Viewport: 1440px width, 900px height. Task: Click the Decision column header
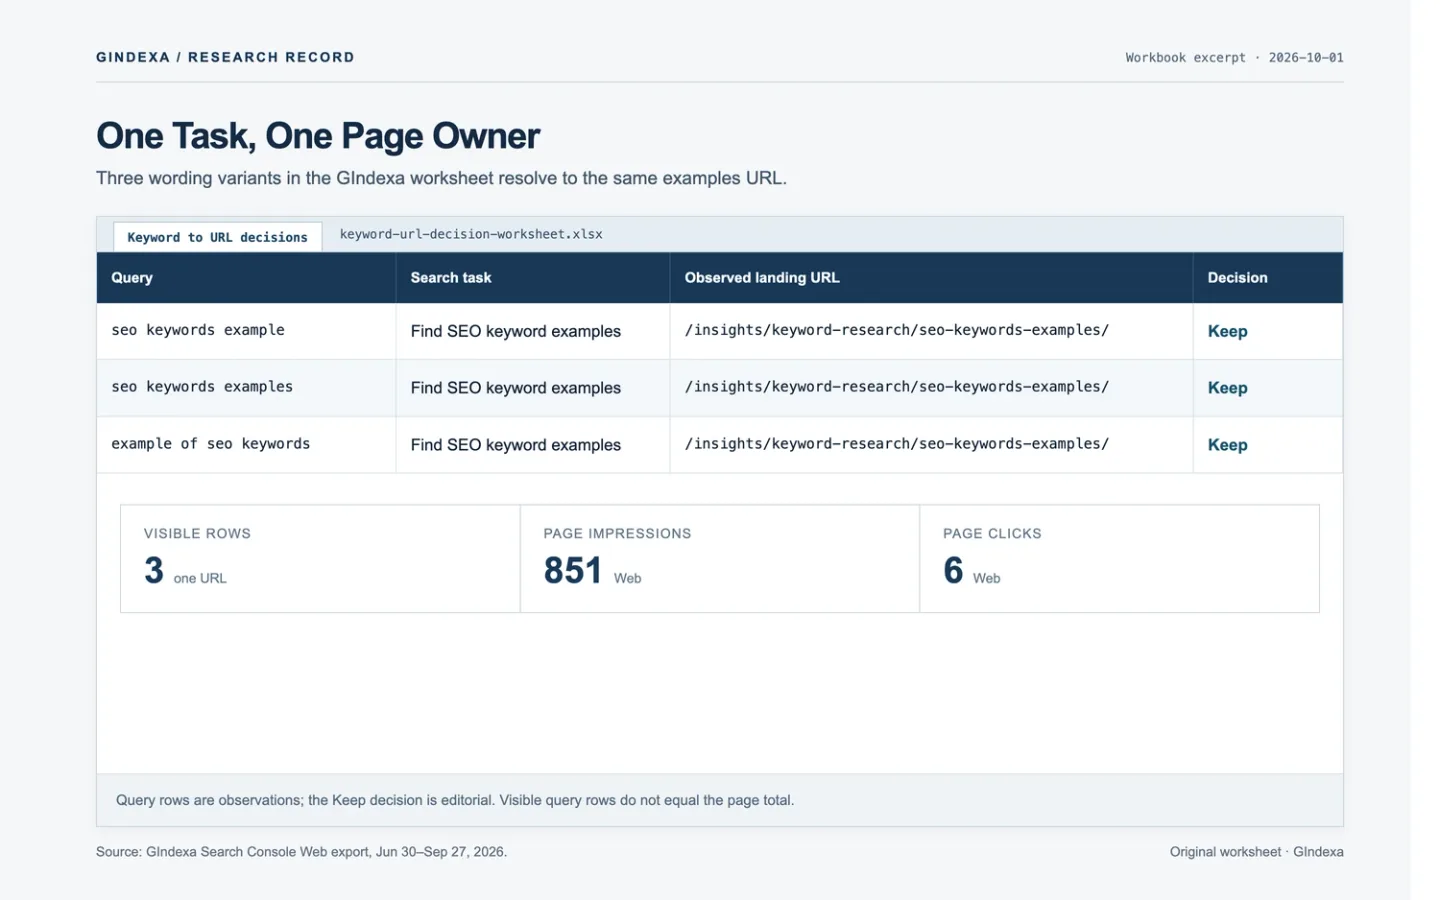[x=1268, y=278]
